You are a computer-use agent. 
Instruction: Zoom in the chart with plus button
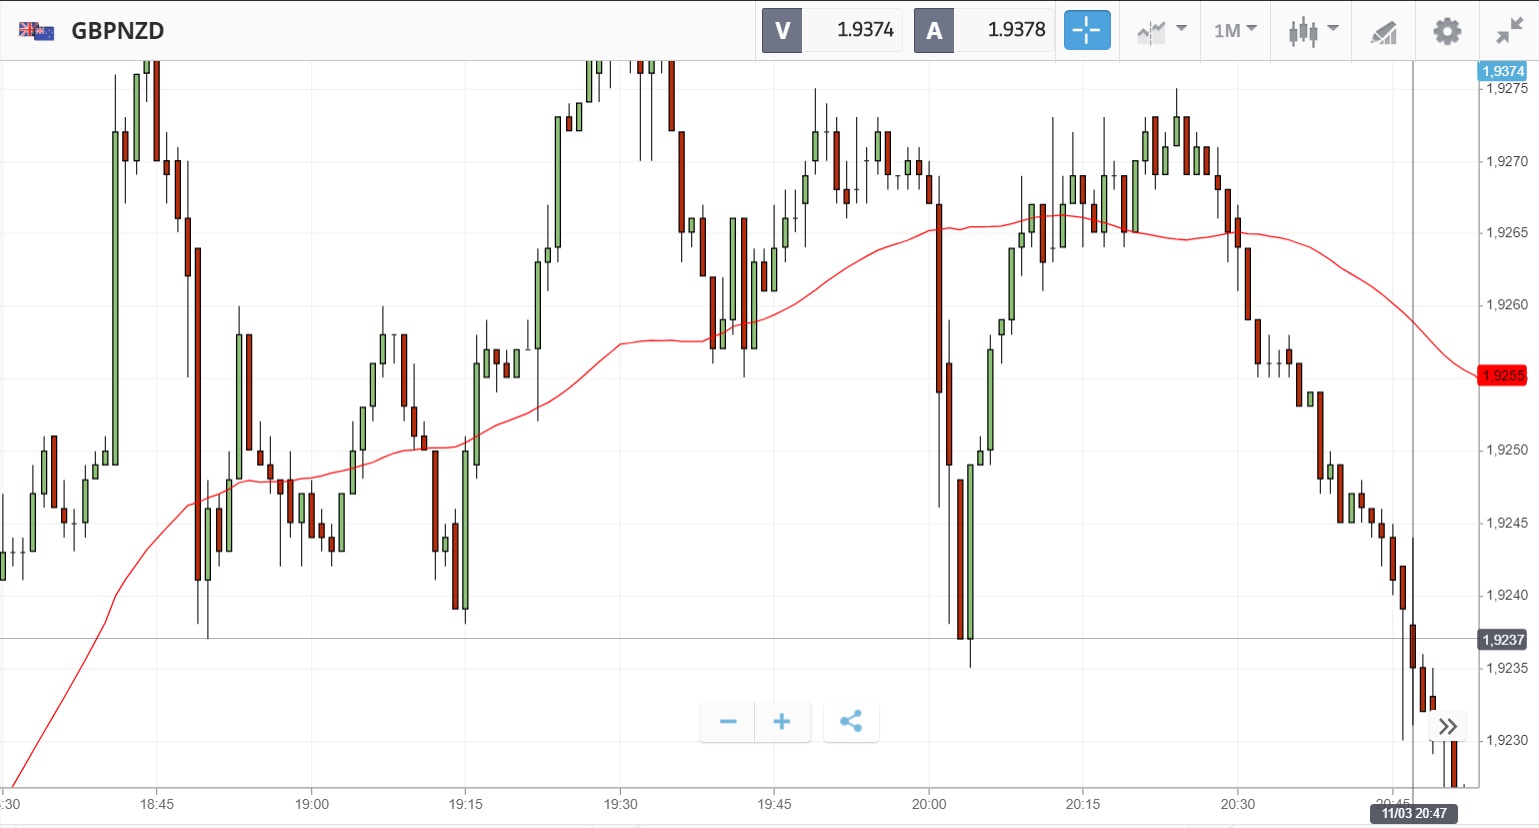(x=782, y=721)
